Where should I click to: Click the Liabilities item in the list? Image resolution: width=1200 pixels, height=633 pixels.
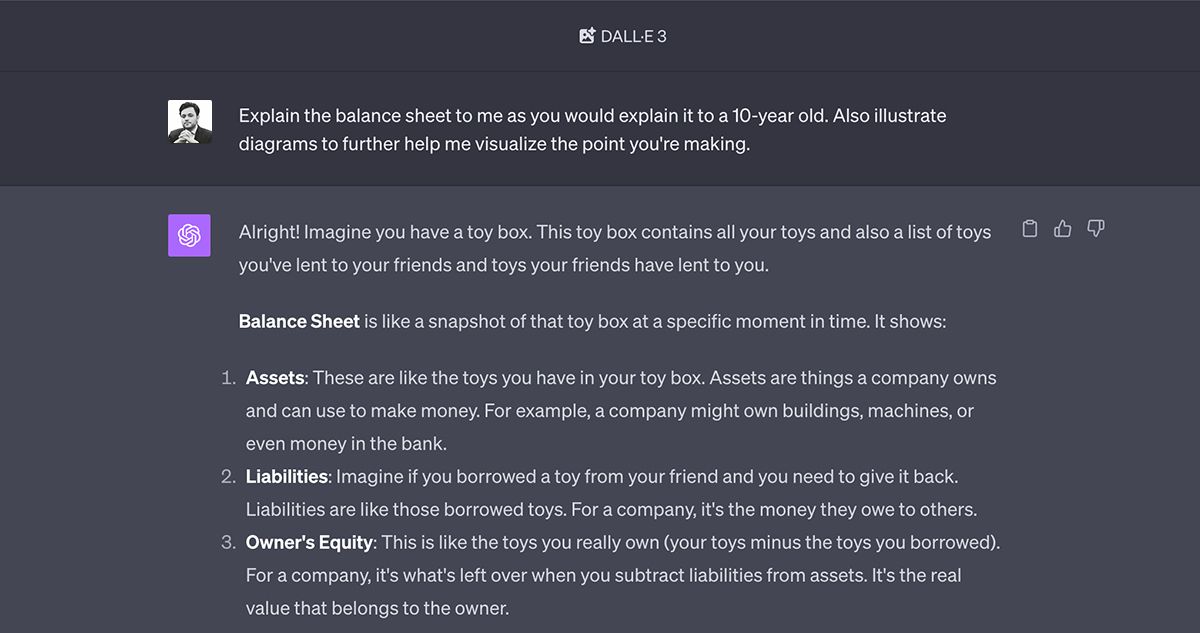[287, 476]
